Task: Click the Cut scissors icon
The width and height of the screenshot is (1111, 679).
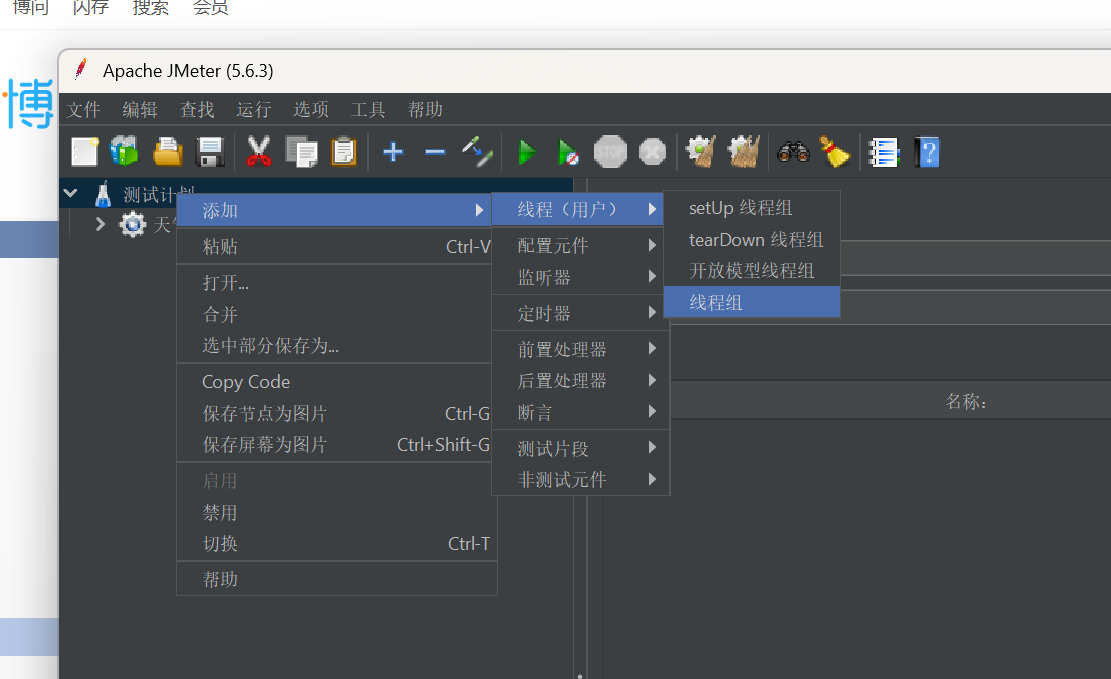Action: (x=259, y=152)
